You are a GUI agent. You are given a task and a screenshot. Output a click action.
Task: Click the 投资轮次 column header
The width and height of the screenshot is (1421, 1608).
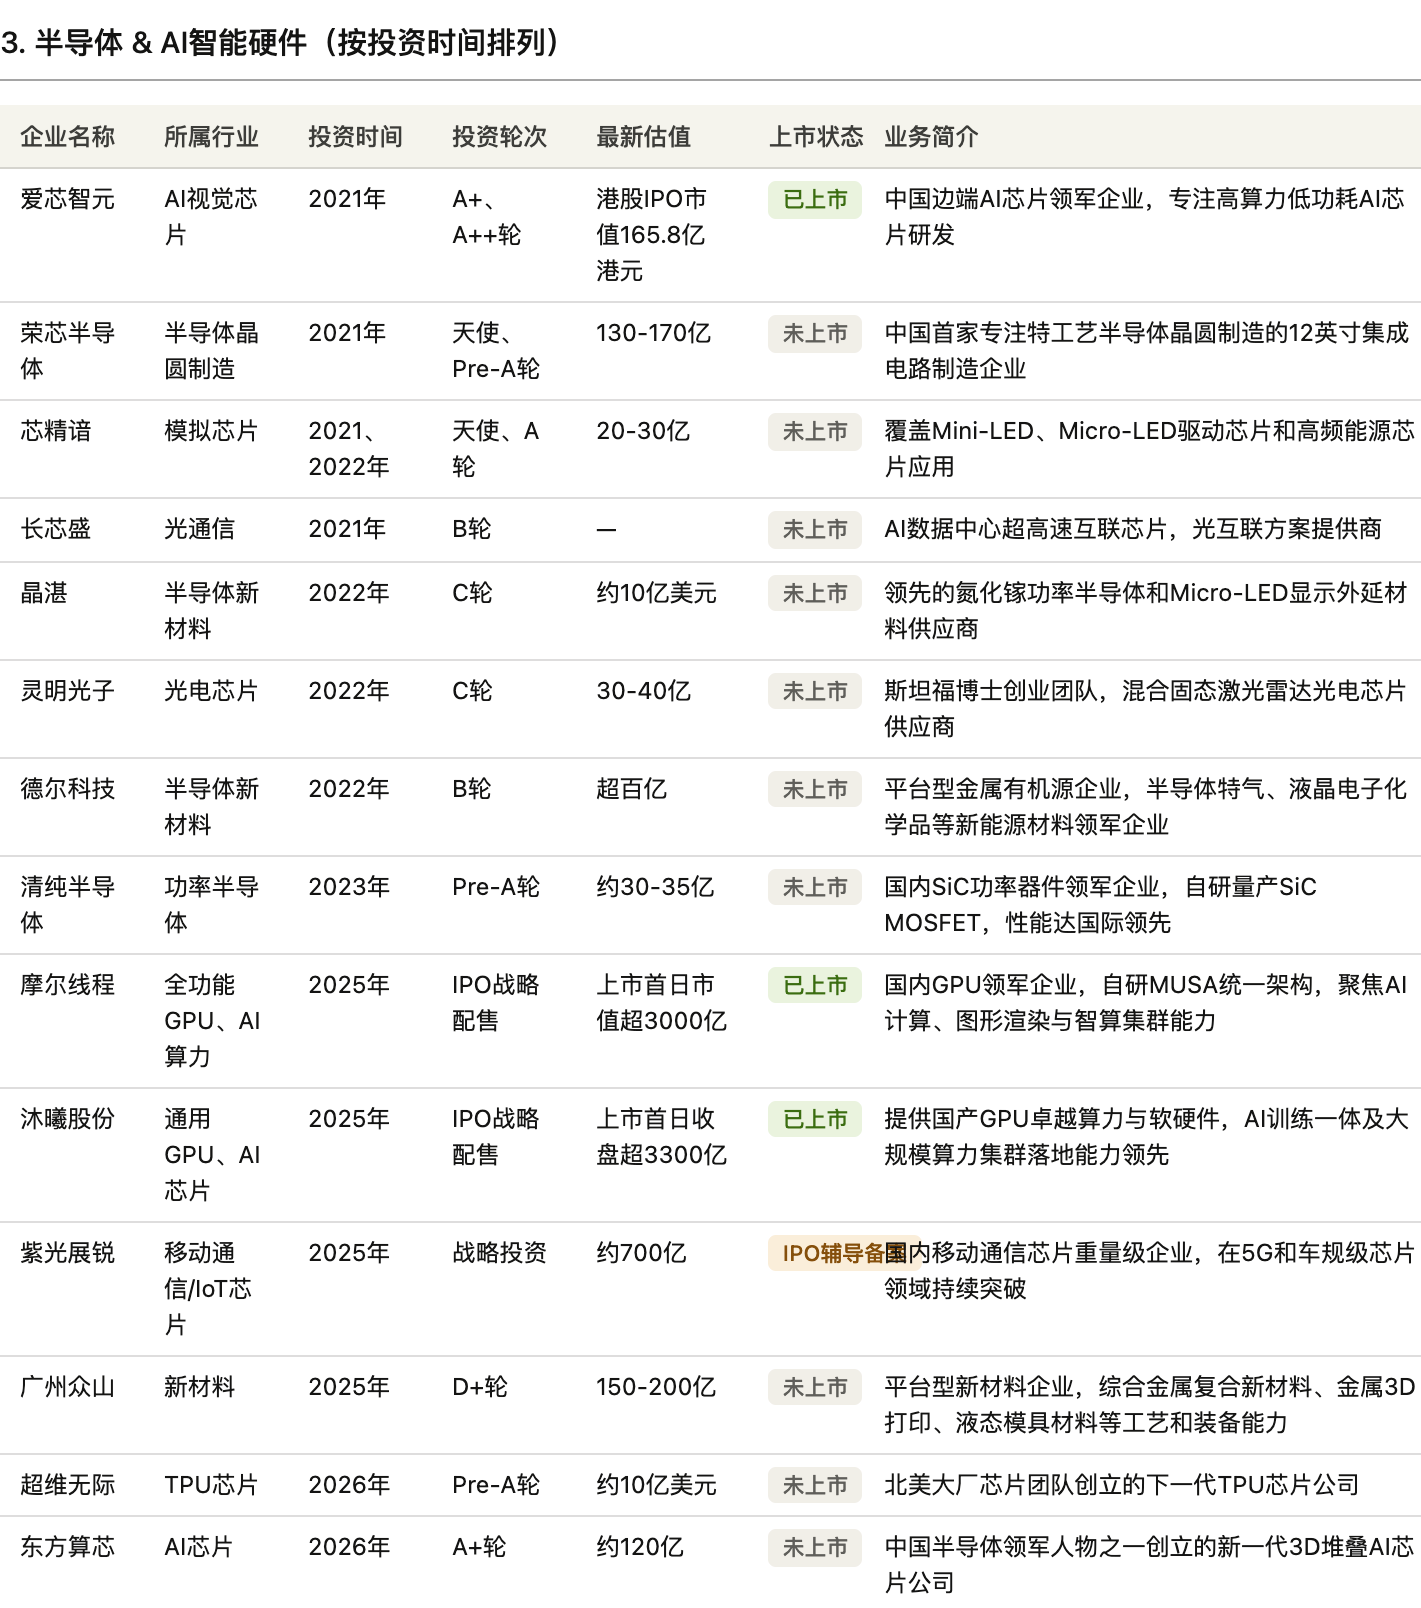499,137
